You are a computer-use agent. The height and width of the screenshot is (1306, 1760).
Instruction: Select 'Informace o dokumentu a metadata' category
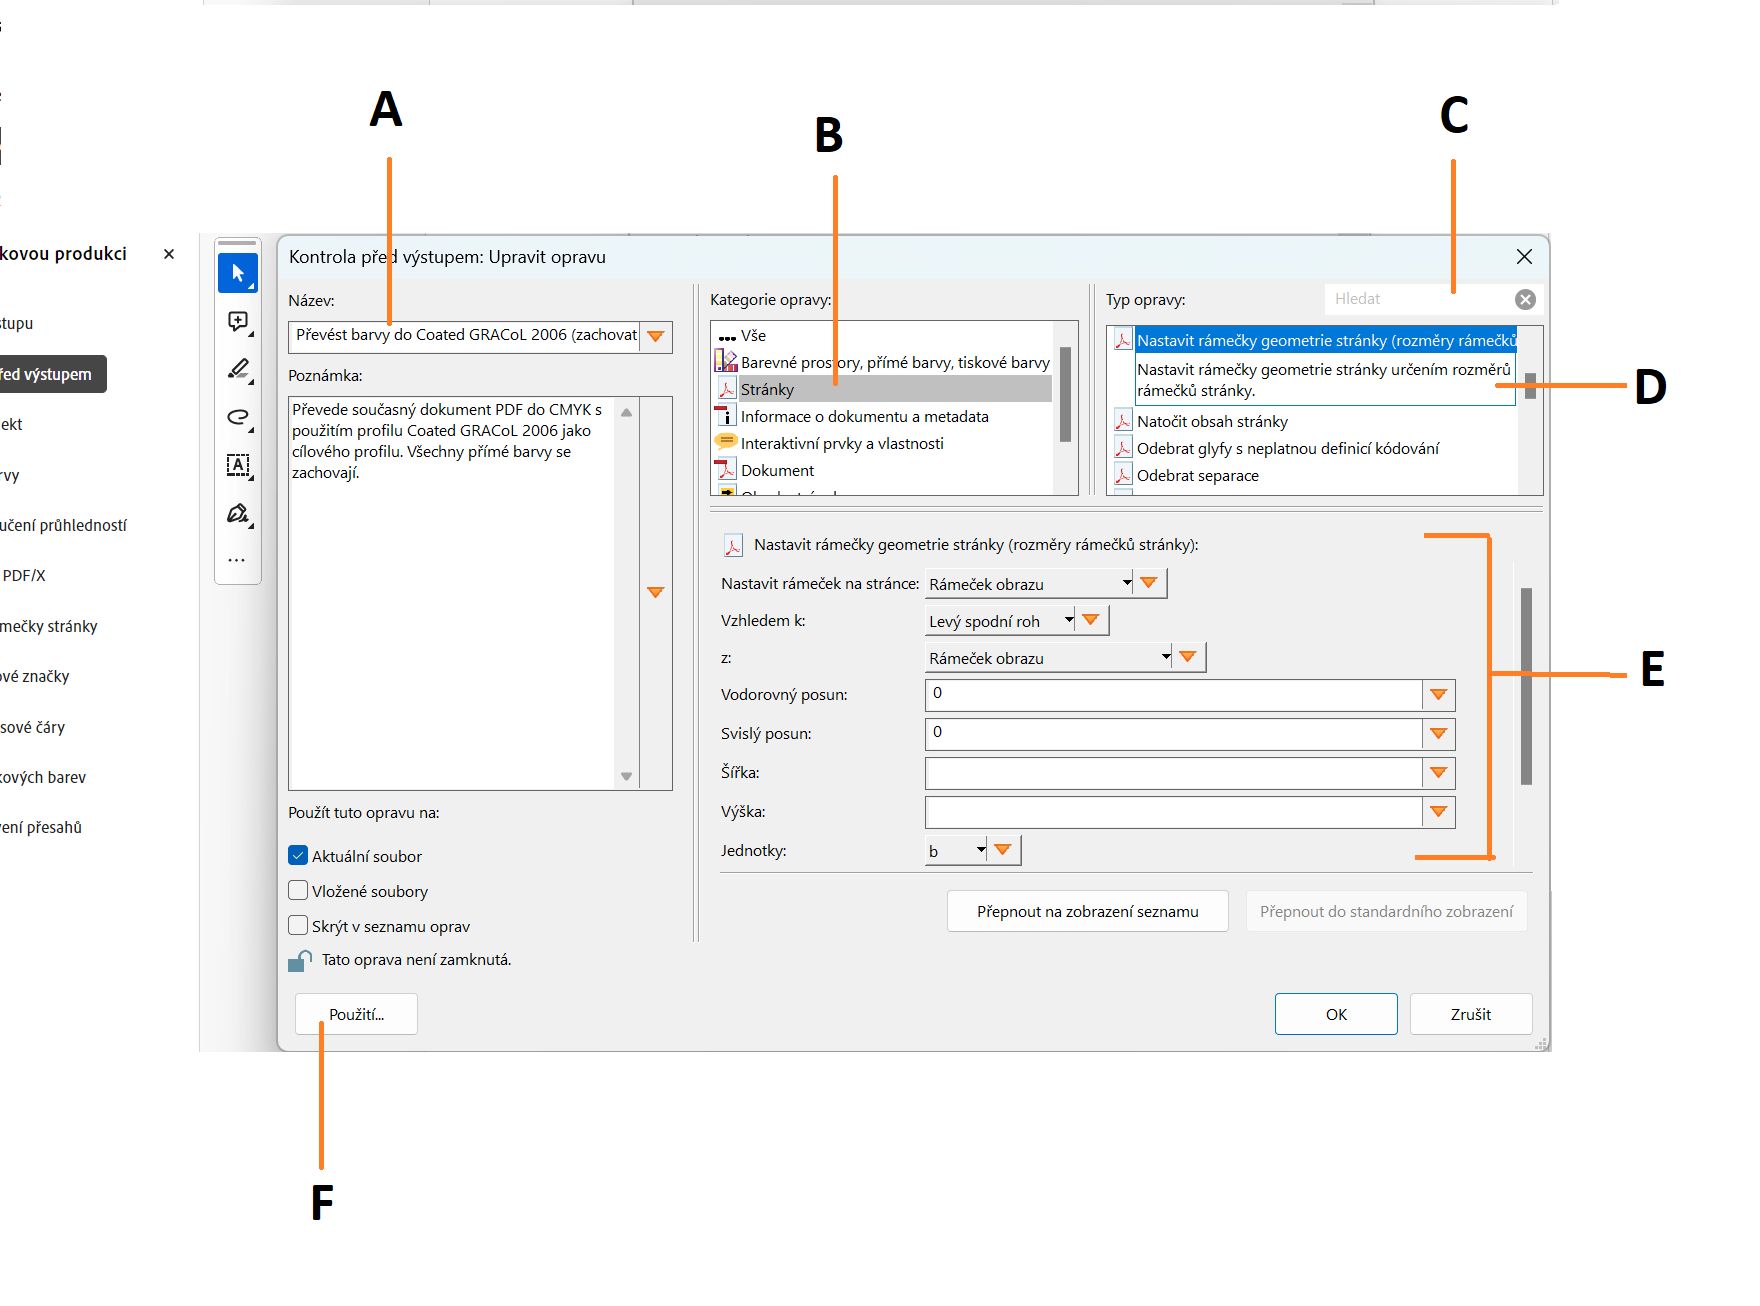pos(883,417)
